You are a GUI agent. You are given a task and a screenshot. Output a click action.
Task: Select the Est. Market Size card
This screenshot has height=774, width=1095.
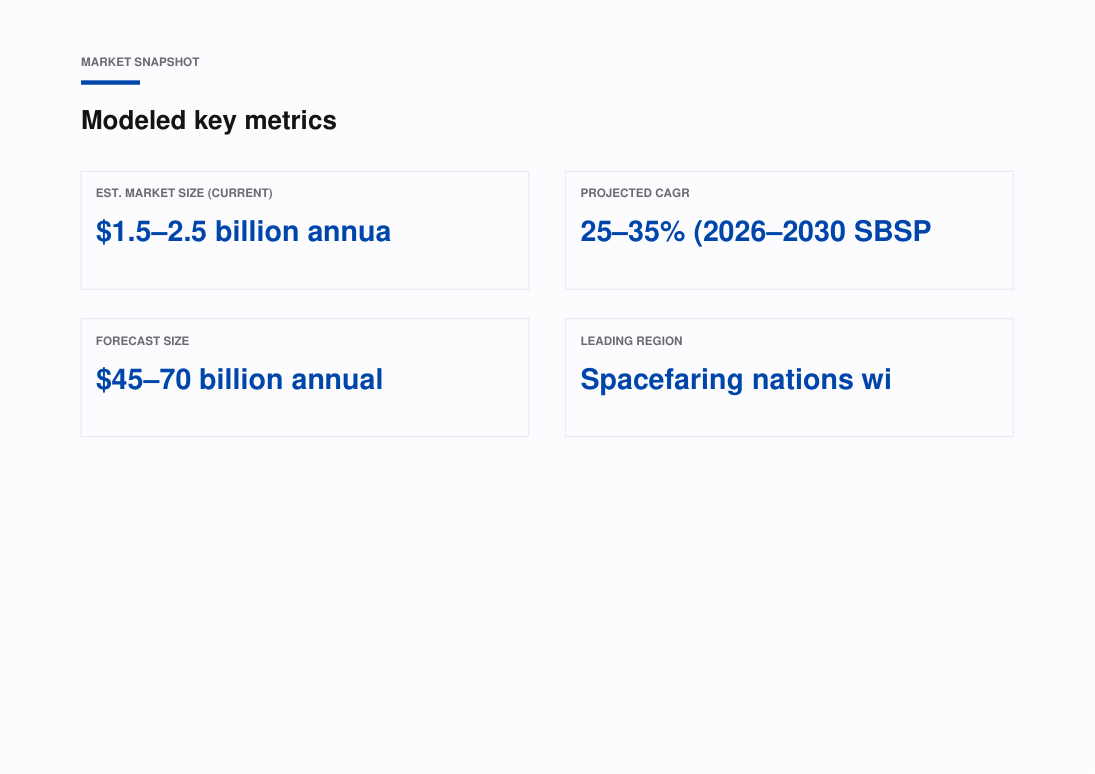tap(304, 231)
